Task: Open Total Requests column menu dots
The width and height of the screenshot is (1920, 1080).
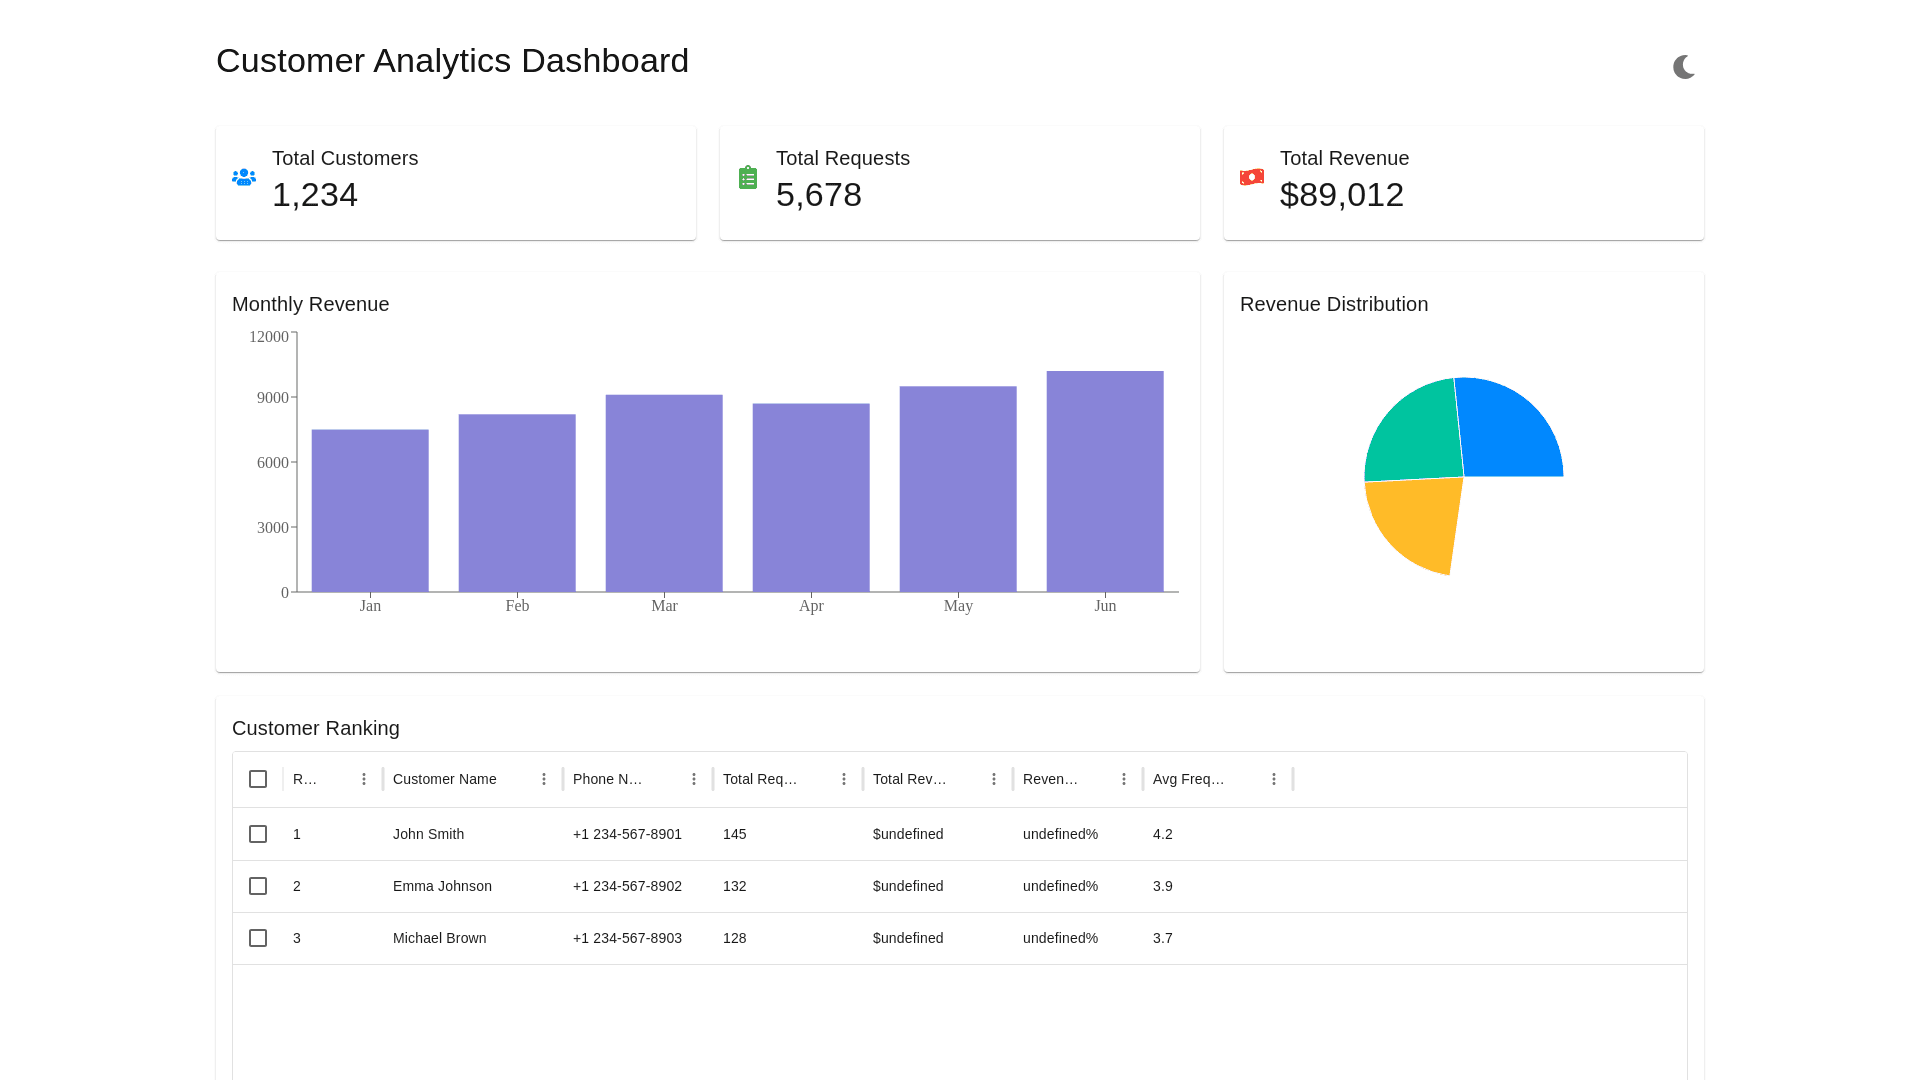Action: tap(844, 779)
